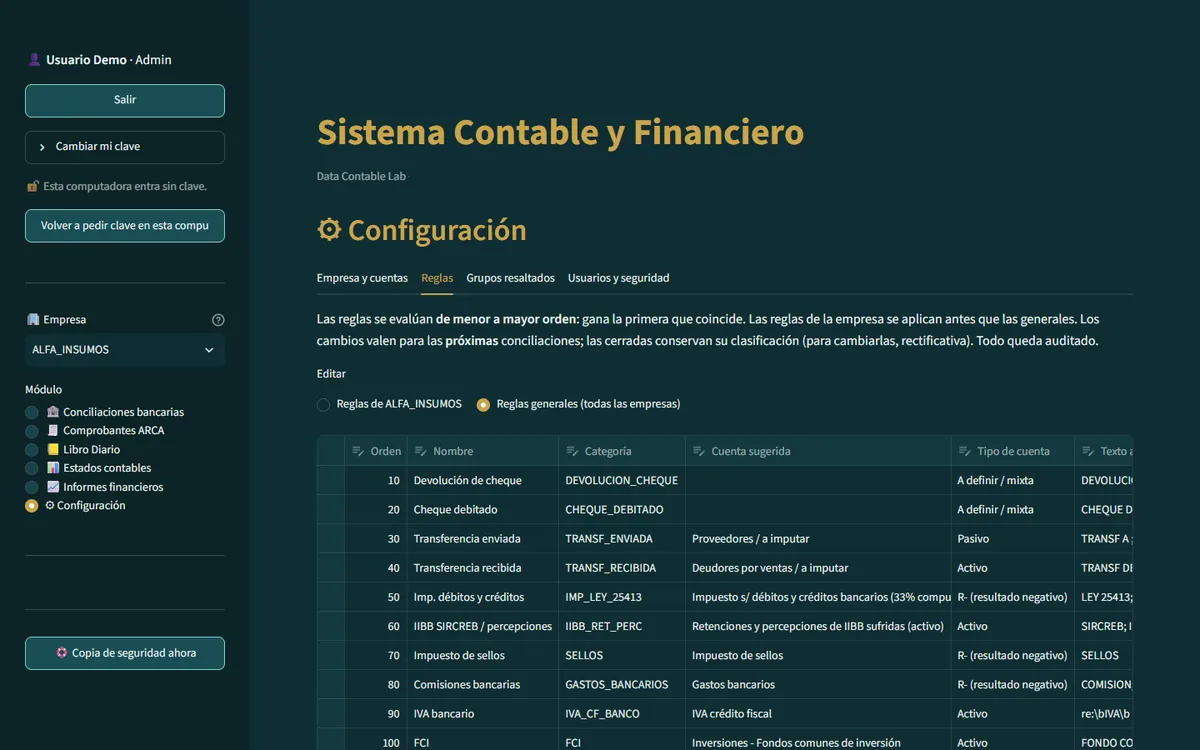The width and height of the screenshot is (1200, 750).
Task: Click the help icon next to Empresa
Action: pyautogui.click(x=218, y=320)
